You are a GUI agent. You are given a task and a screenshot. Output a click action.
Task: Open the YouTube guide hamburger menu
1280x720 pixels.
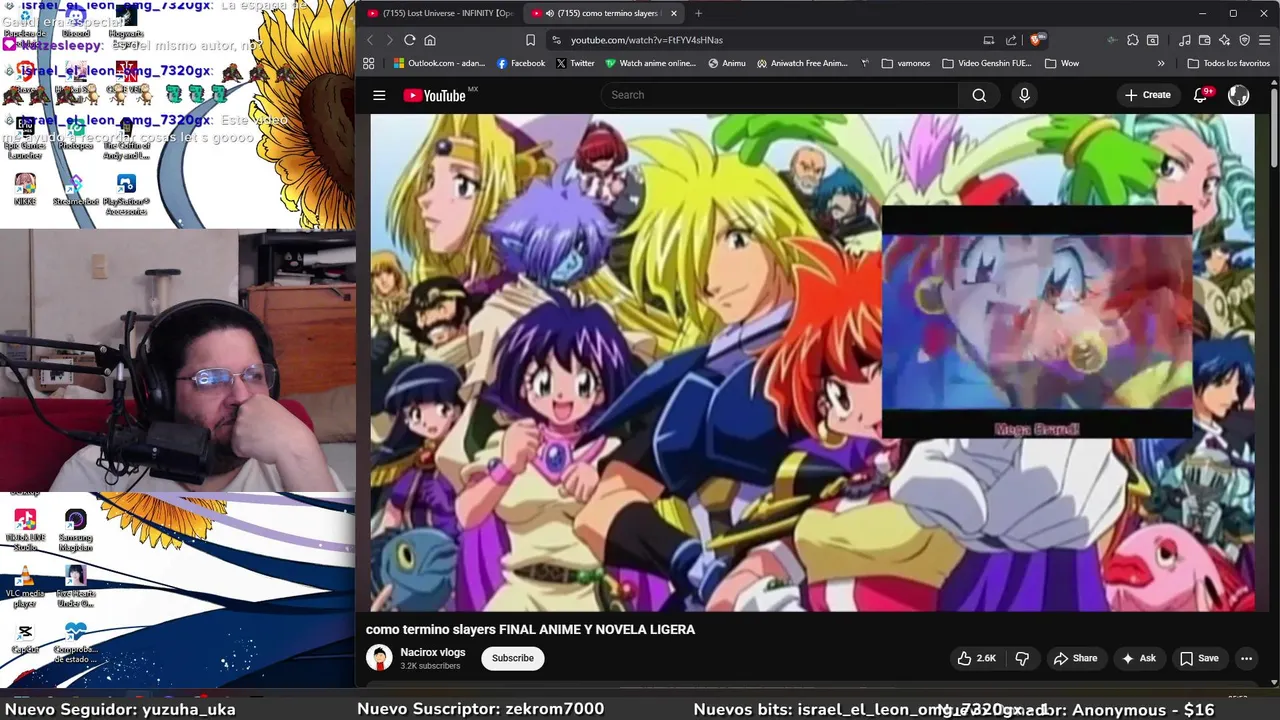379,95
